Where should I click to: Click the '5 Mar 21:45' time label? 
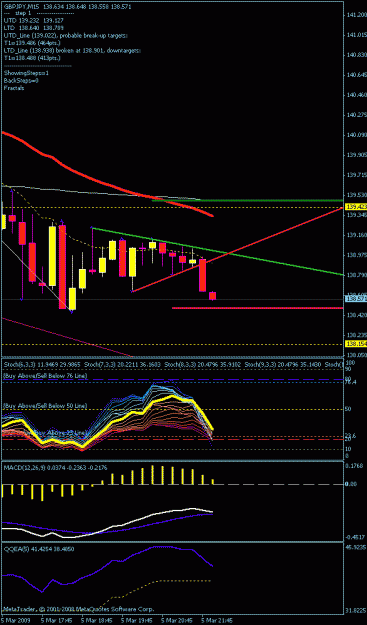point(216,621)
